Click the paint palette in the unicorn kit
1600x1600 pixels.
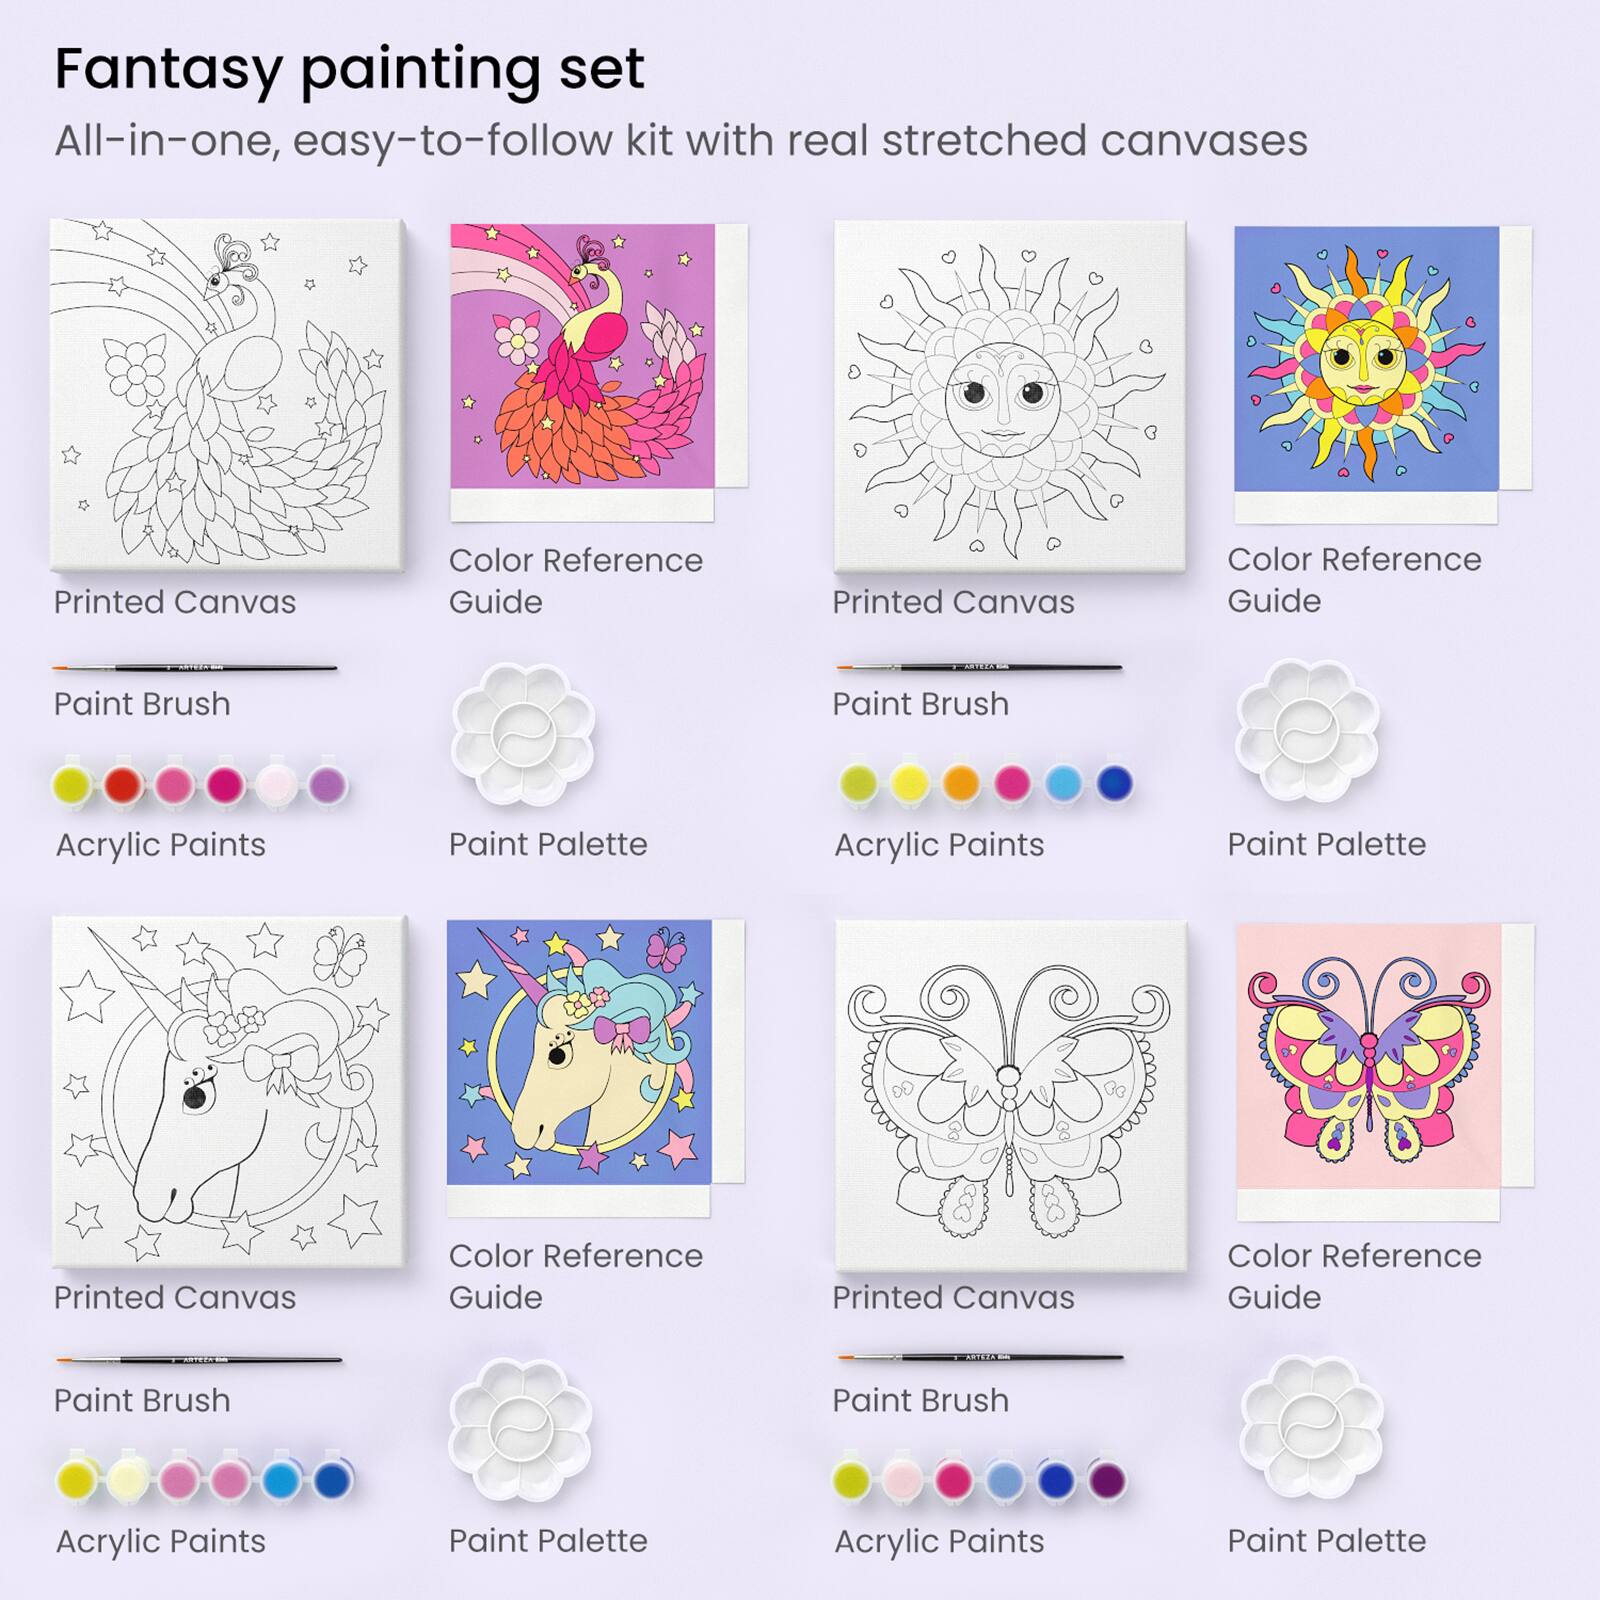click(x=520, y=1430)
